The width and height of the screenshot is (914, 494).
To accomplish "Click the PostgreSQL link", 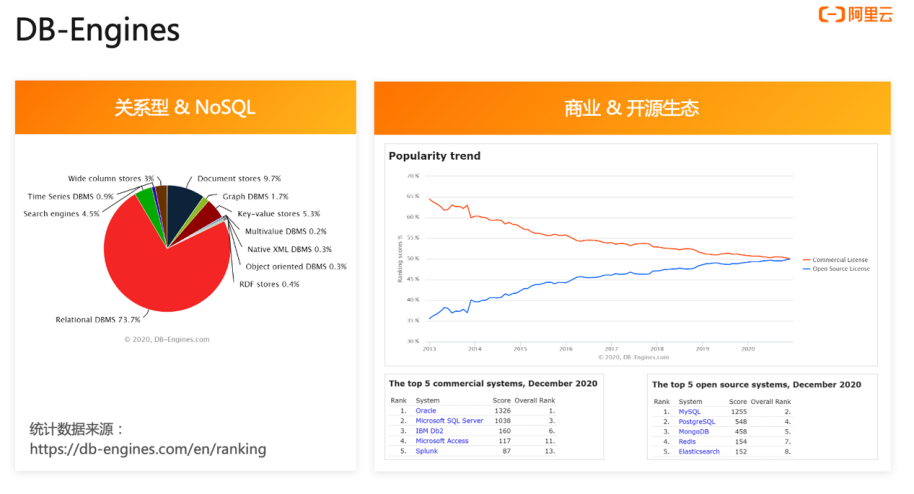I will (x=697, y=422).
